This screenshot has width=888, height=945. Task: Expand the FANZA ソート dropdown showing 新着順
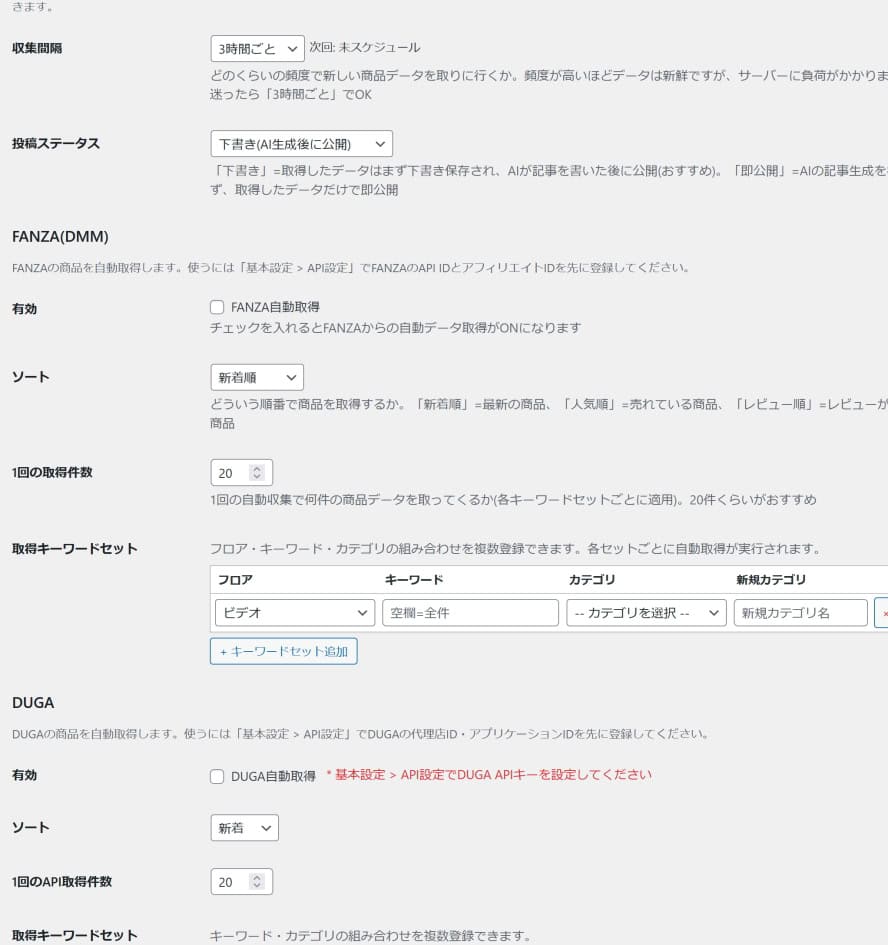point(257,377)
